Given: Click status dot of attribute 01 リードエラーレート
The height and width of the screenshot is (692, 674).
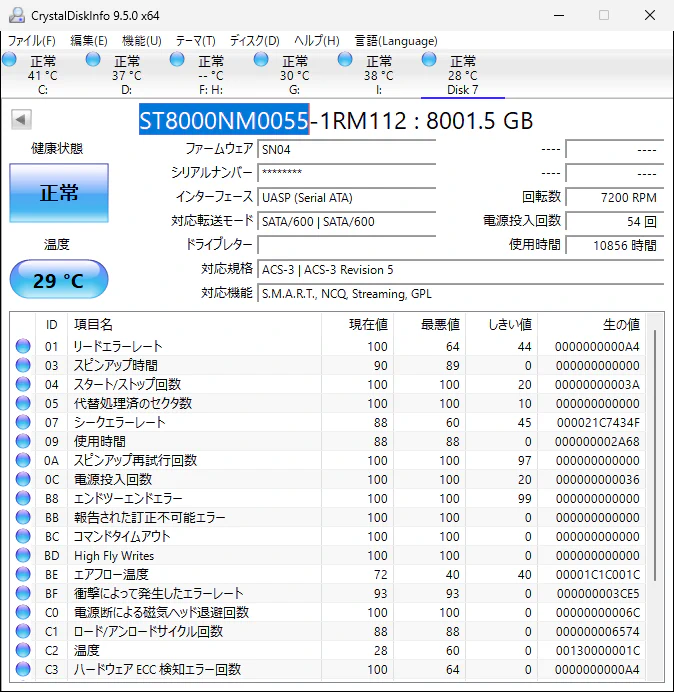Looking at the screenshot, I should click(23, 346).
